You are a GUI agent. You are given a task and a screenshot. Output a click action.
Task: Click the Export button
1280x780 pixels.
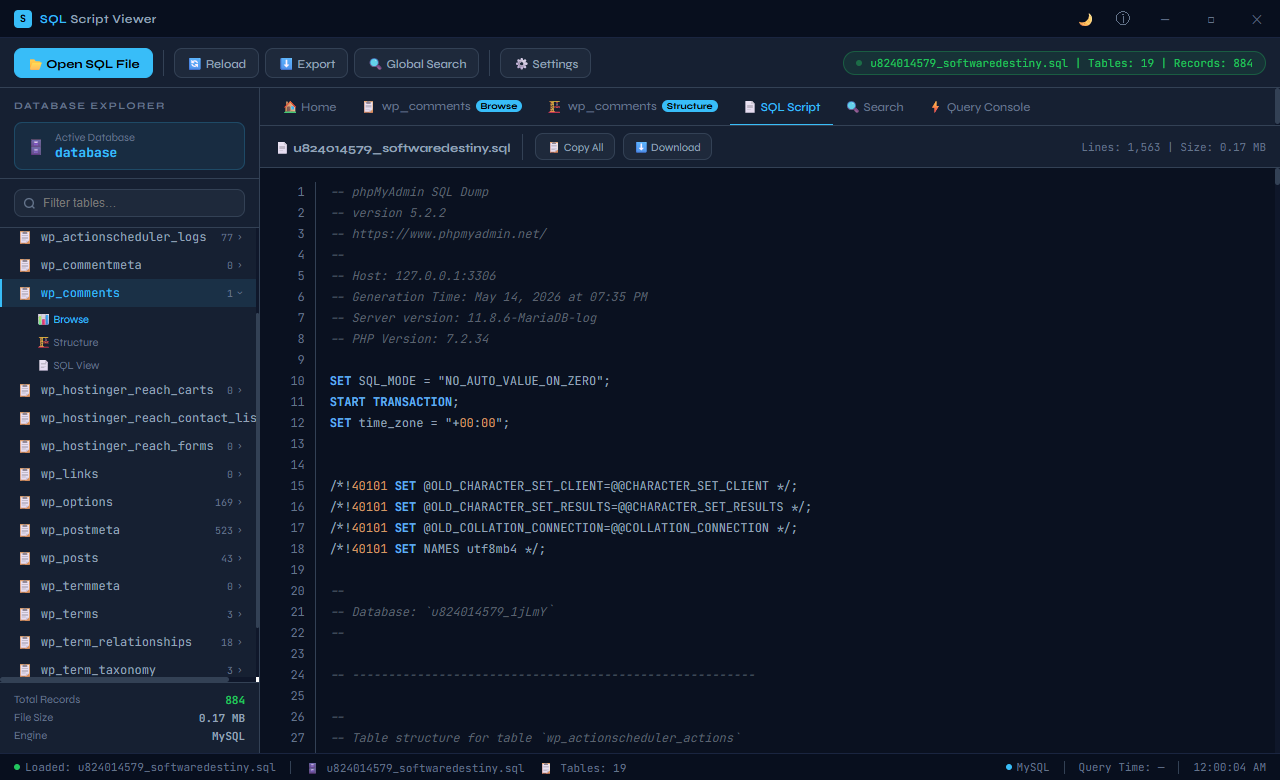308,63
